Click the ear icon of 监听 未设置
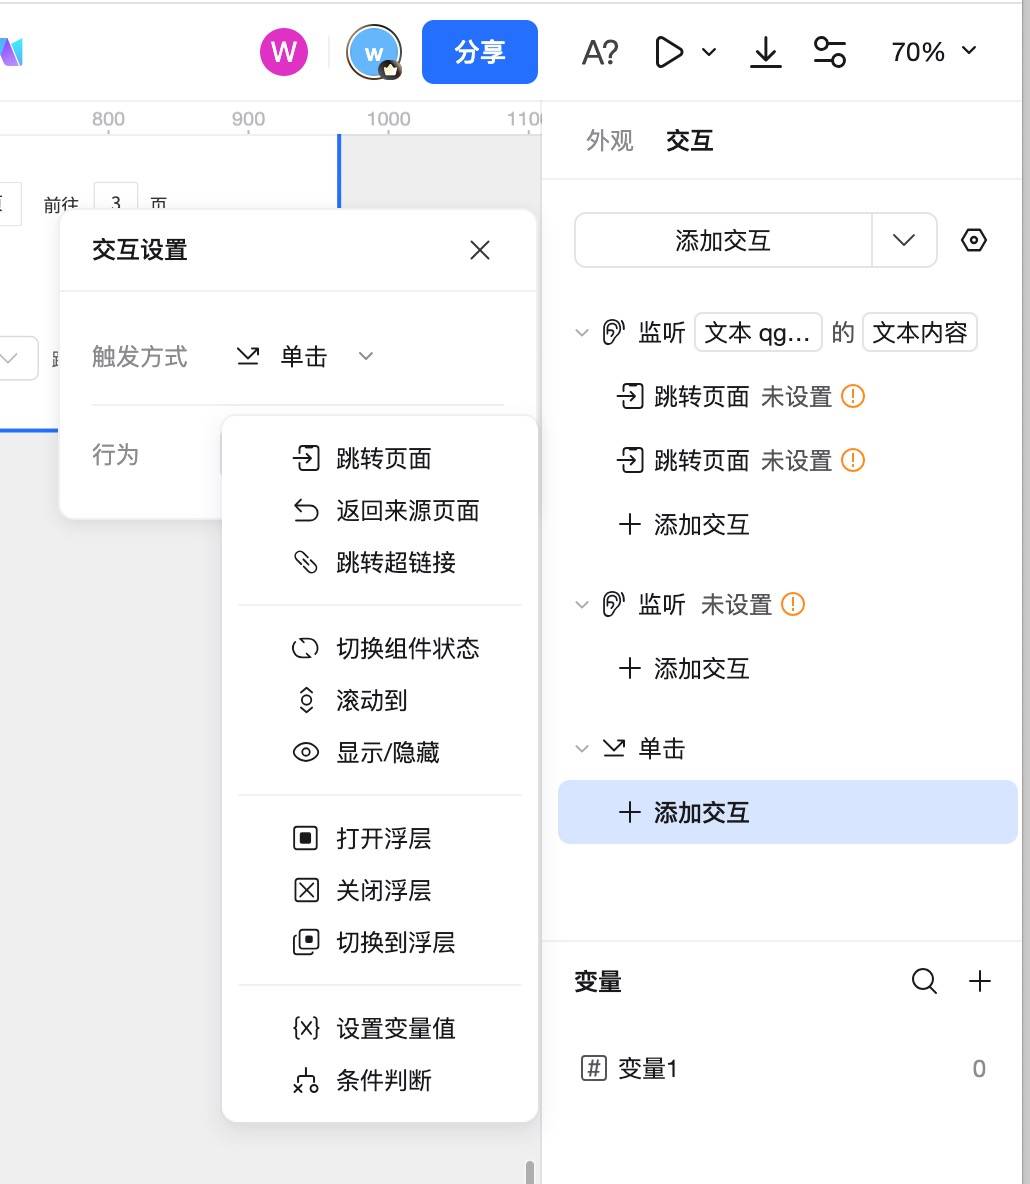Screen dimensions: 1030x1184 613,604
